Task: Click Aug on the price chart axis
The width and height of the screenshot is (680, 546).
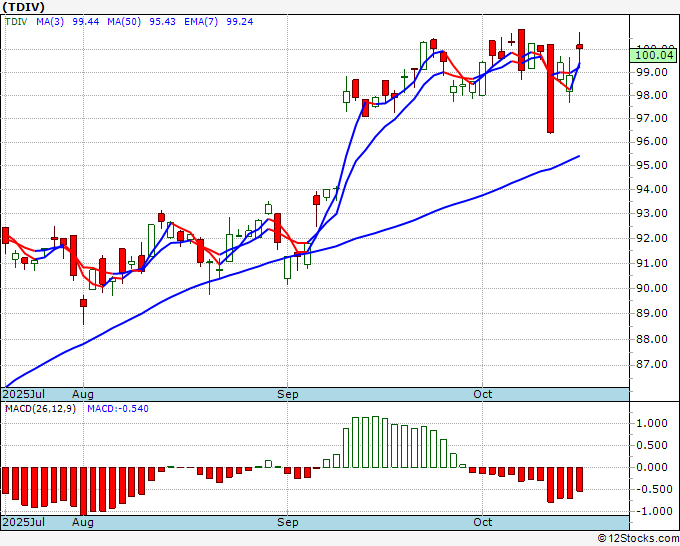Action: [83, 394]
